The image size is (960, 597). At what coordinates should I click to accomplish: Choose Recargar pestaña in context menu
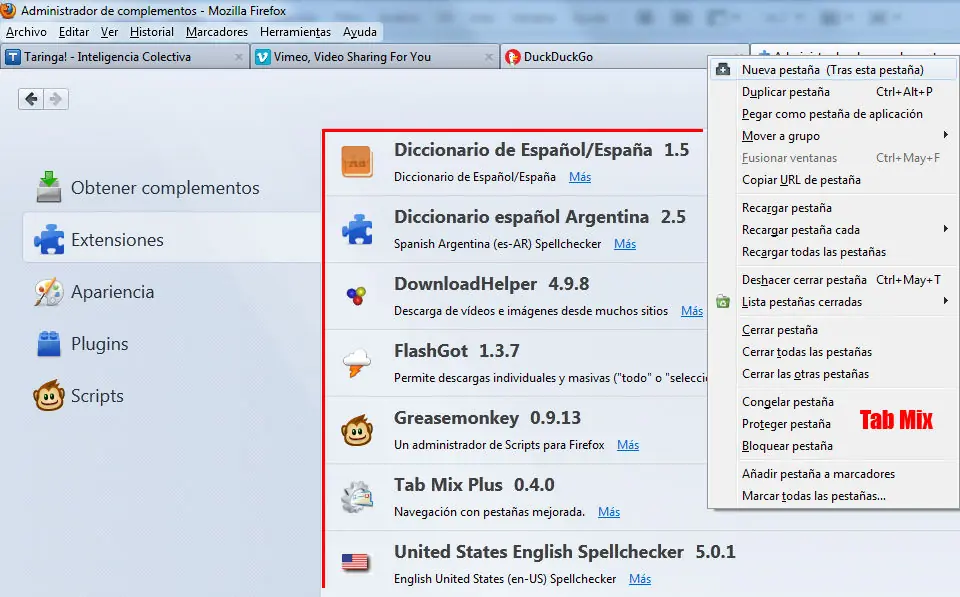[834, 208]
